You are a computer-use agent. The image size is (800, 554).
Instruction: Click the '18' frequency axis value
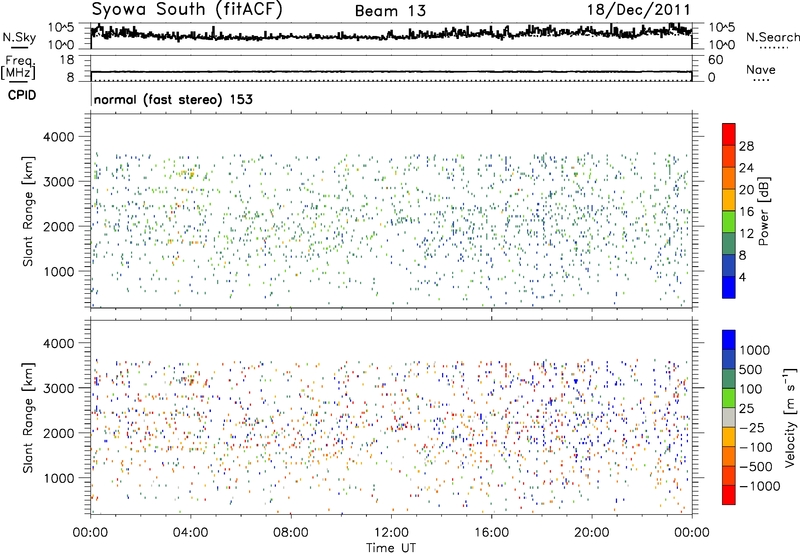[67, 60]
